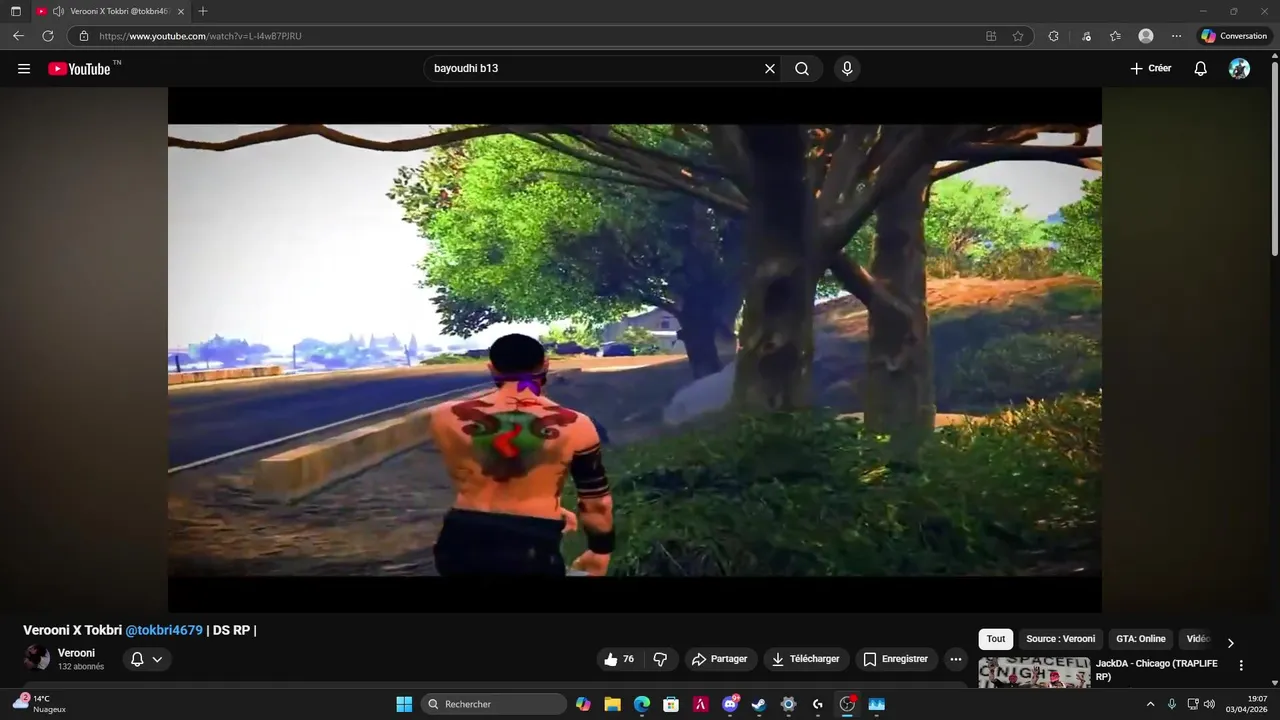This screenshot has height=720, width=1280.
Task: Install the site as app icon
Action: [991, 36]
